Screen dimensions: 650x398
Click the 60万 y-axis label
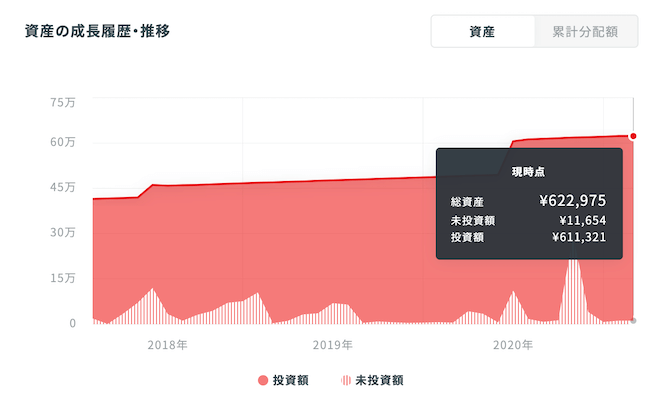click(63, 142)
